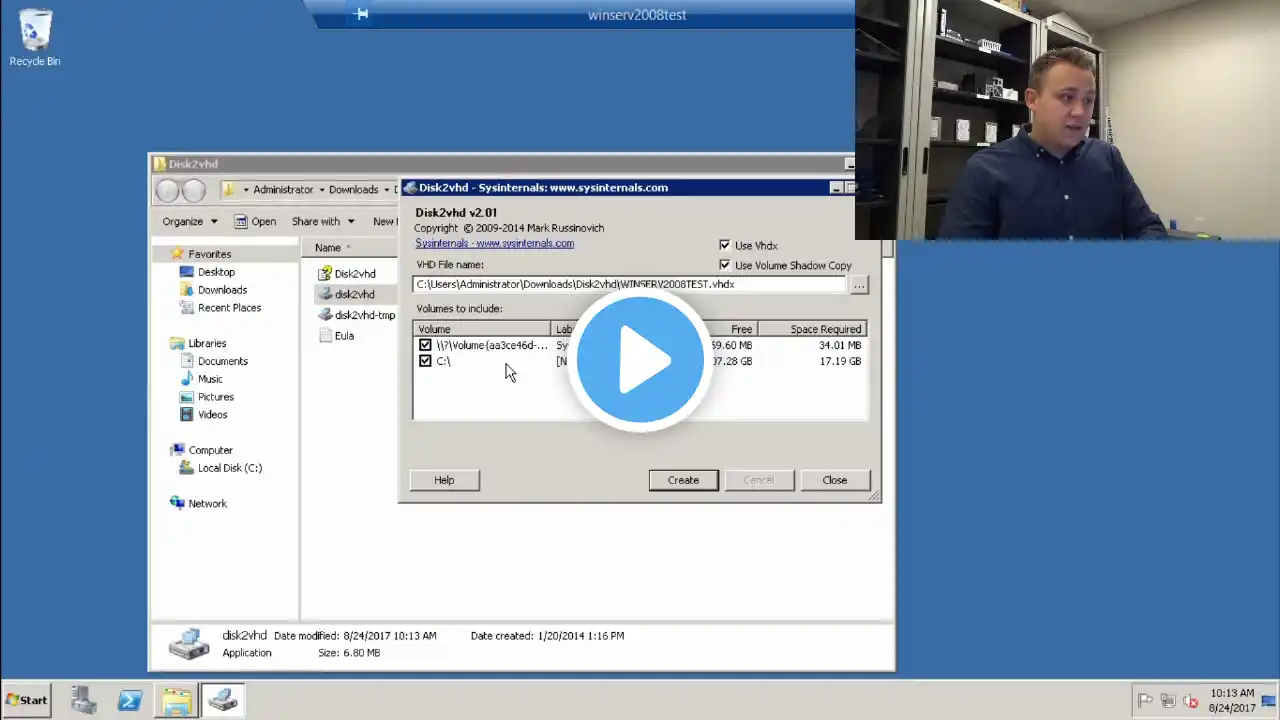The image size is (1280, 720).
Task: Click the Libraries icon in navigation pane
Action: tap(177, 343)
